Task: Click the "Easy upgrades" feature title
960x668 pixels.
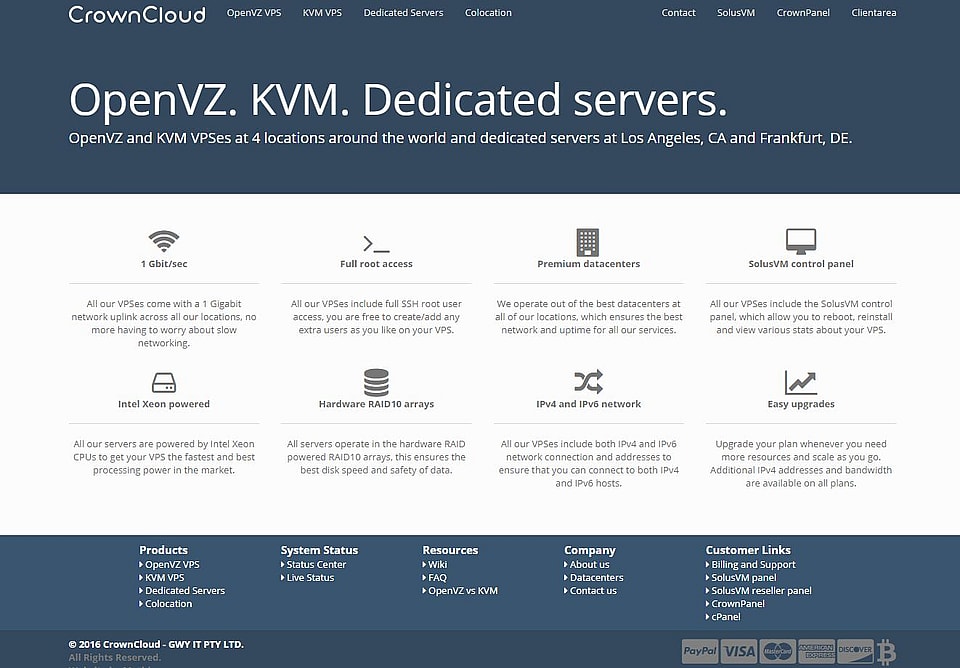Action: point(801,404)
